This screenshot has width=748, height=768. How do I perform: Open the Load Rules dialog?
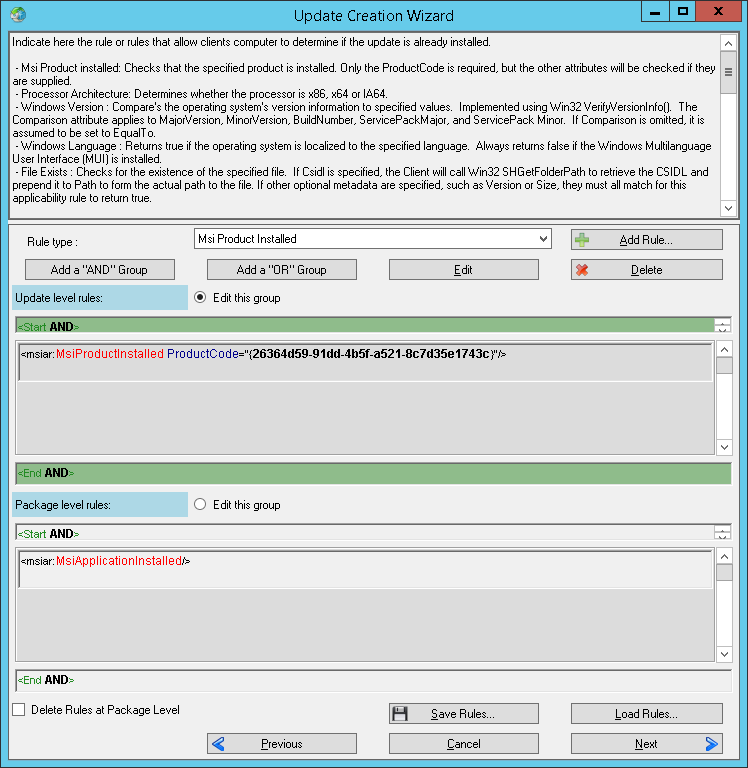(647, 714)
